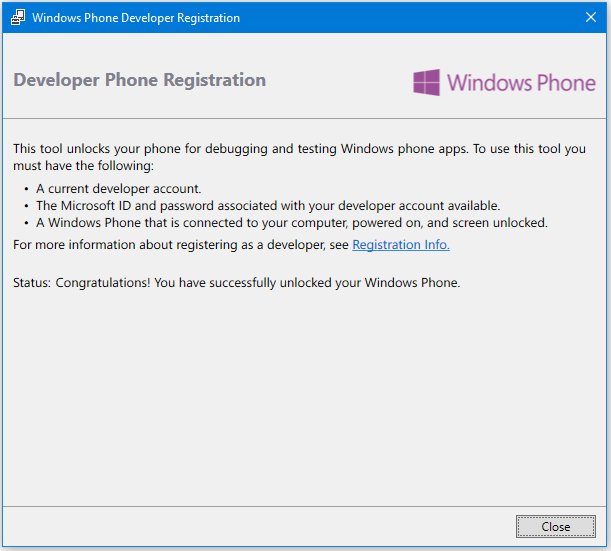Click the Developer Phone Registration heading
The image size is (611, 551).
(x=140, y=80)
